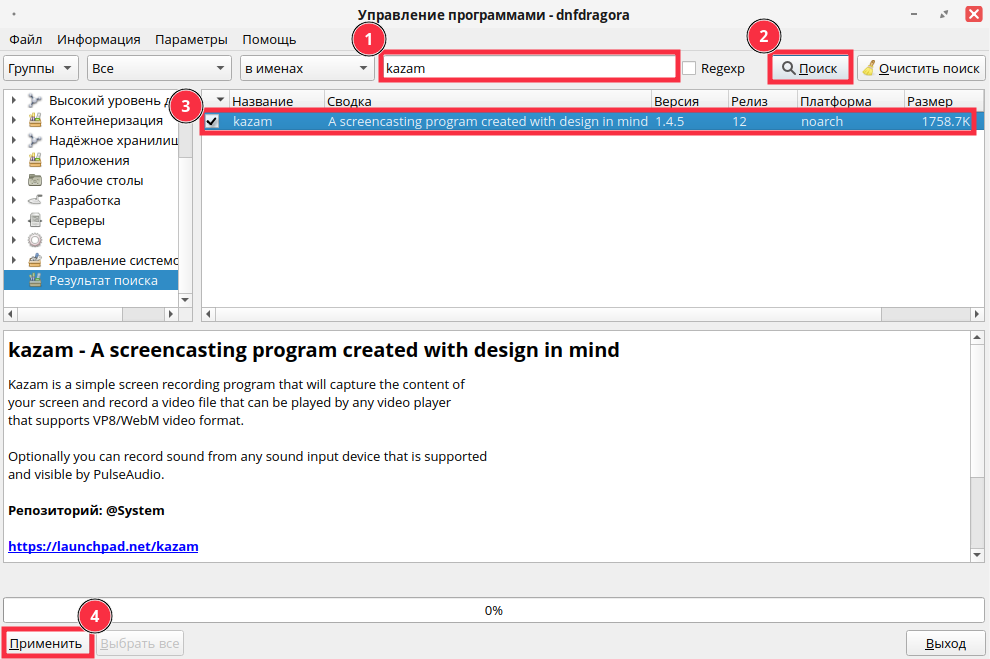
Task: Click the description pane down scroll arrow
Action: click(x=977, y=555)
